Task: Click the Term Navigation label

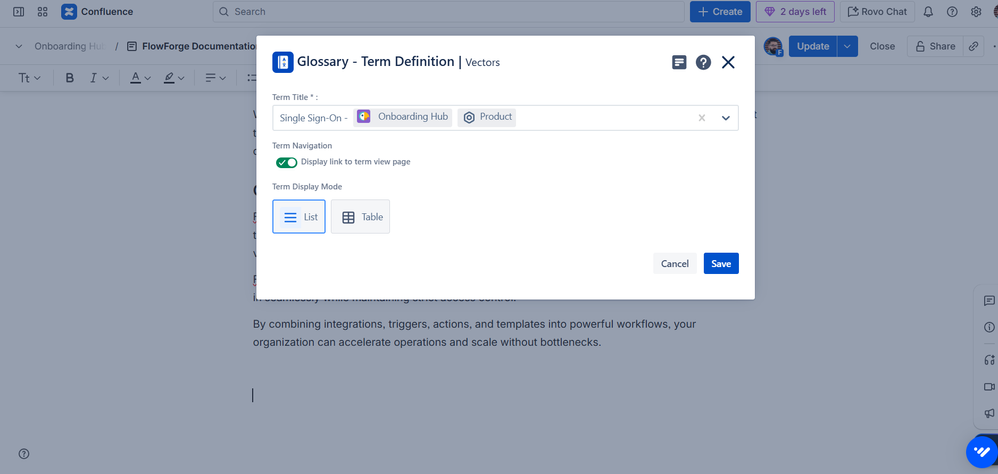Action: click(302, 146)
